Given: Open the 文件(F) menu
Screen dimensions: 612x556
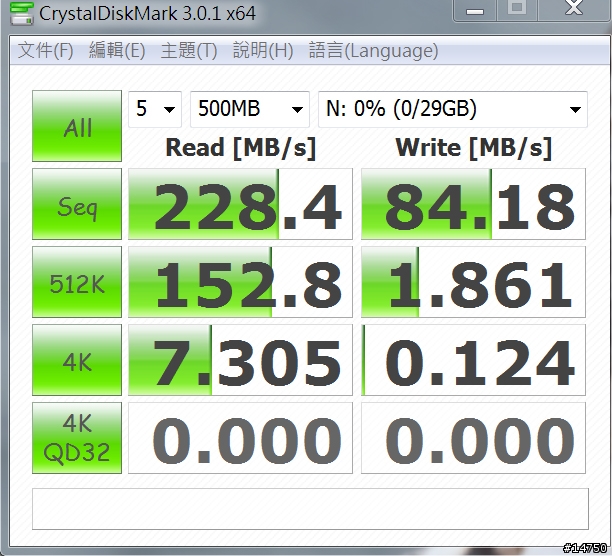Looking at the screenshot, I should (46, 50).
